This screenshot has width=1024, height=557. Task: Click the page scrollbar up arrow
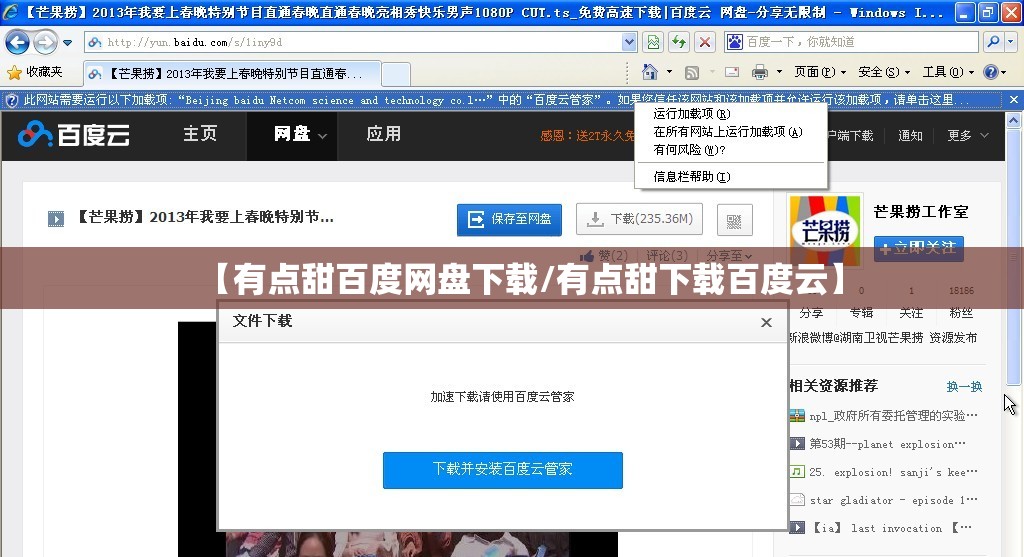(x=1013, y=120)
